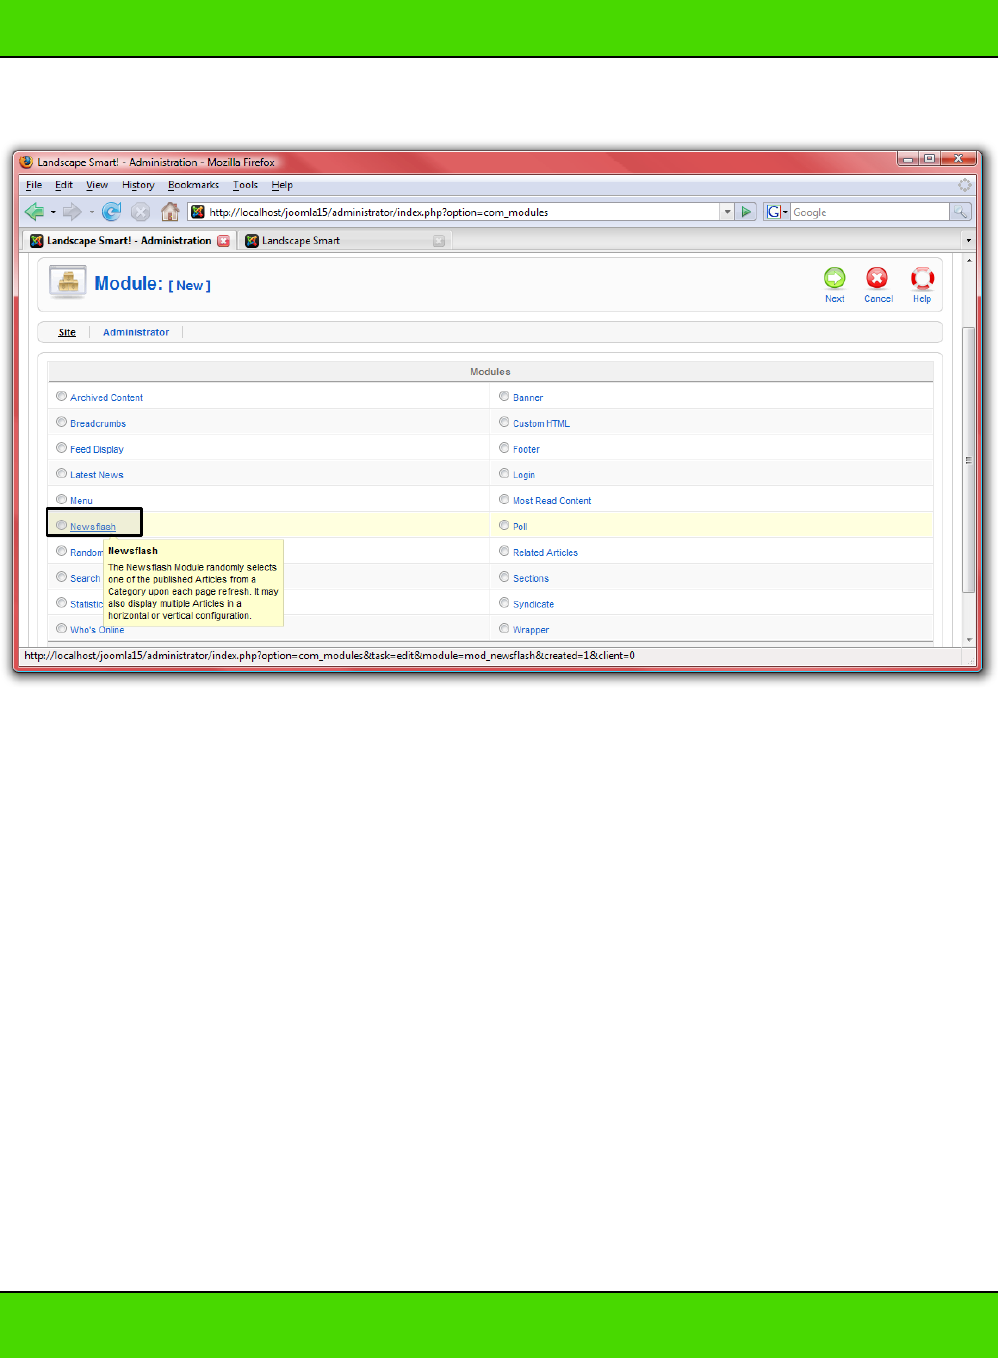Click the search magnifier icon

tap(960, 212)
